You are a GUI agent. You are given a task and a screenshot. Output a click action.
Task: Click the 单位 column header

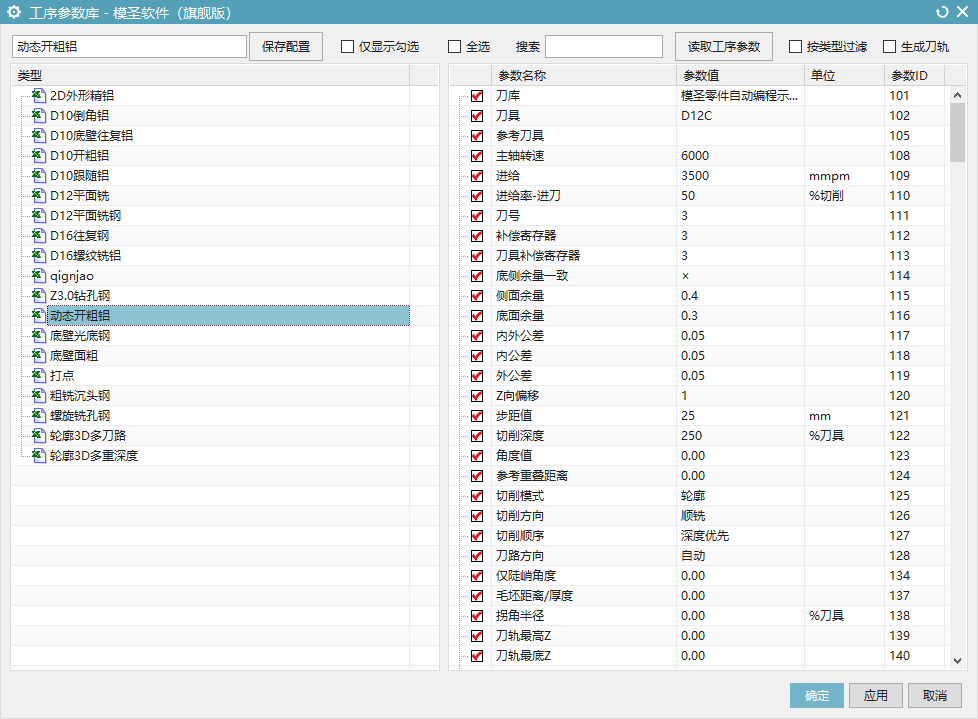click(x=845, y=75)
